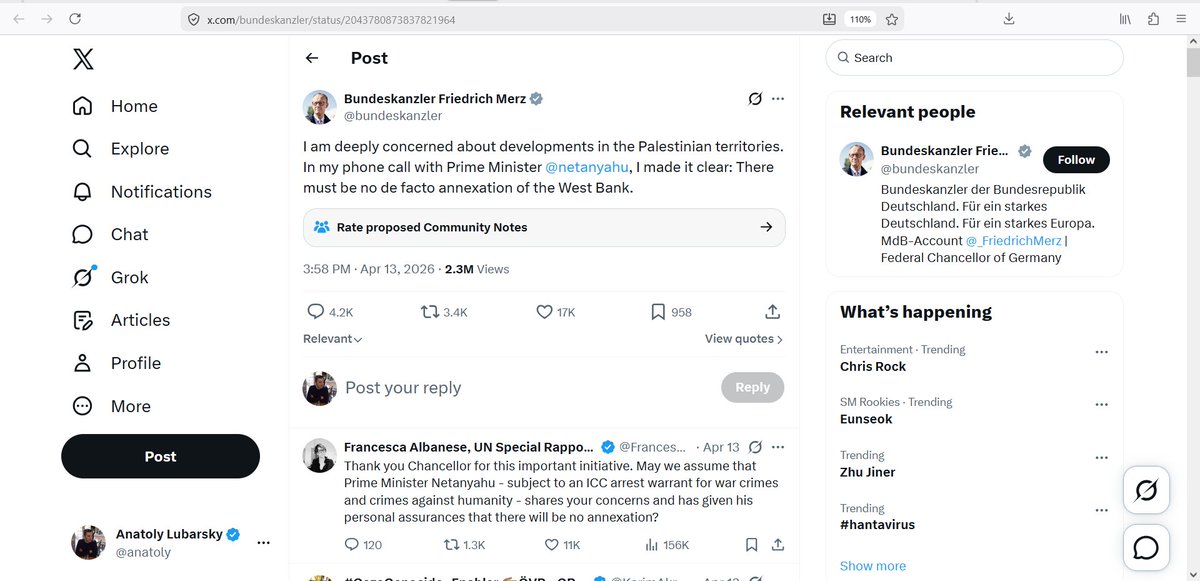Open options for #hantavirus trend
1200x581 pixels.
coord(1101,510)
